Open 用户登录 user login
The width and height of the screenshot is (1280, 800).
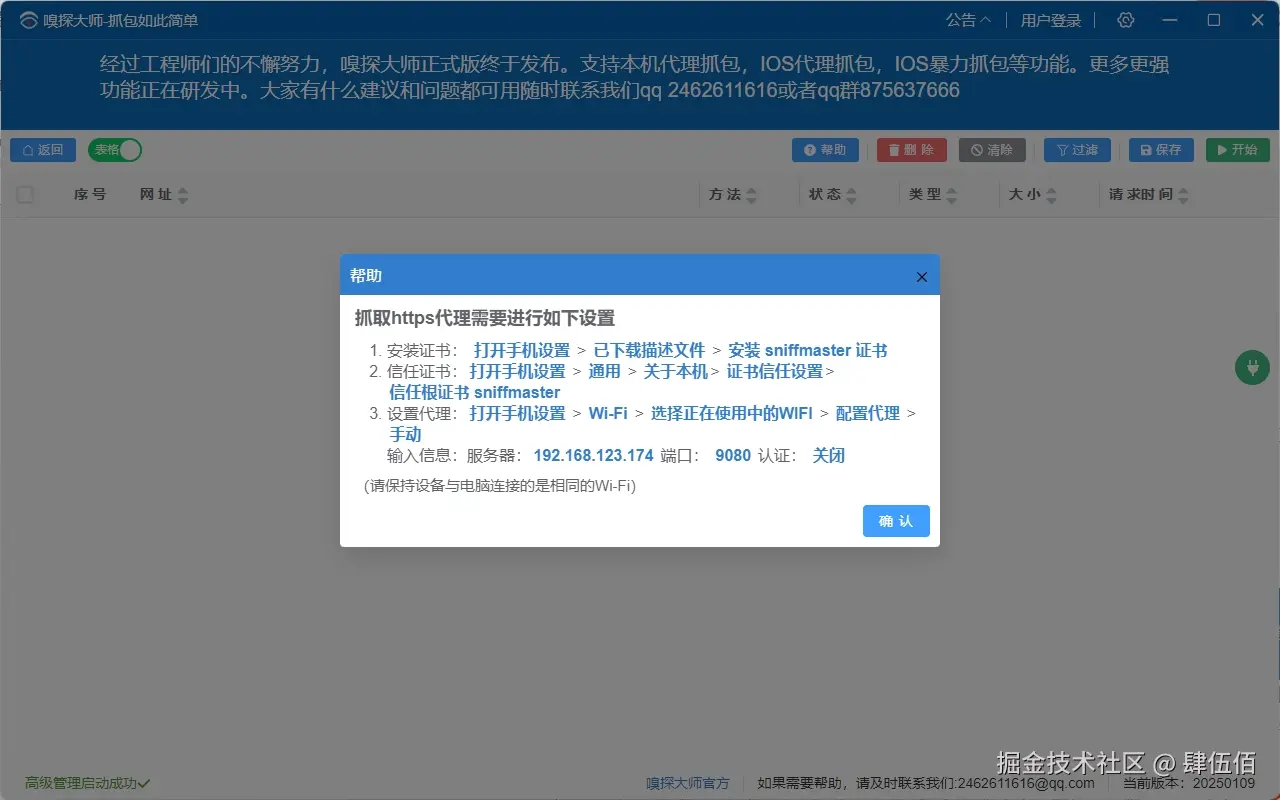click(x=1051, y=20)
